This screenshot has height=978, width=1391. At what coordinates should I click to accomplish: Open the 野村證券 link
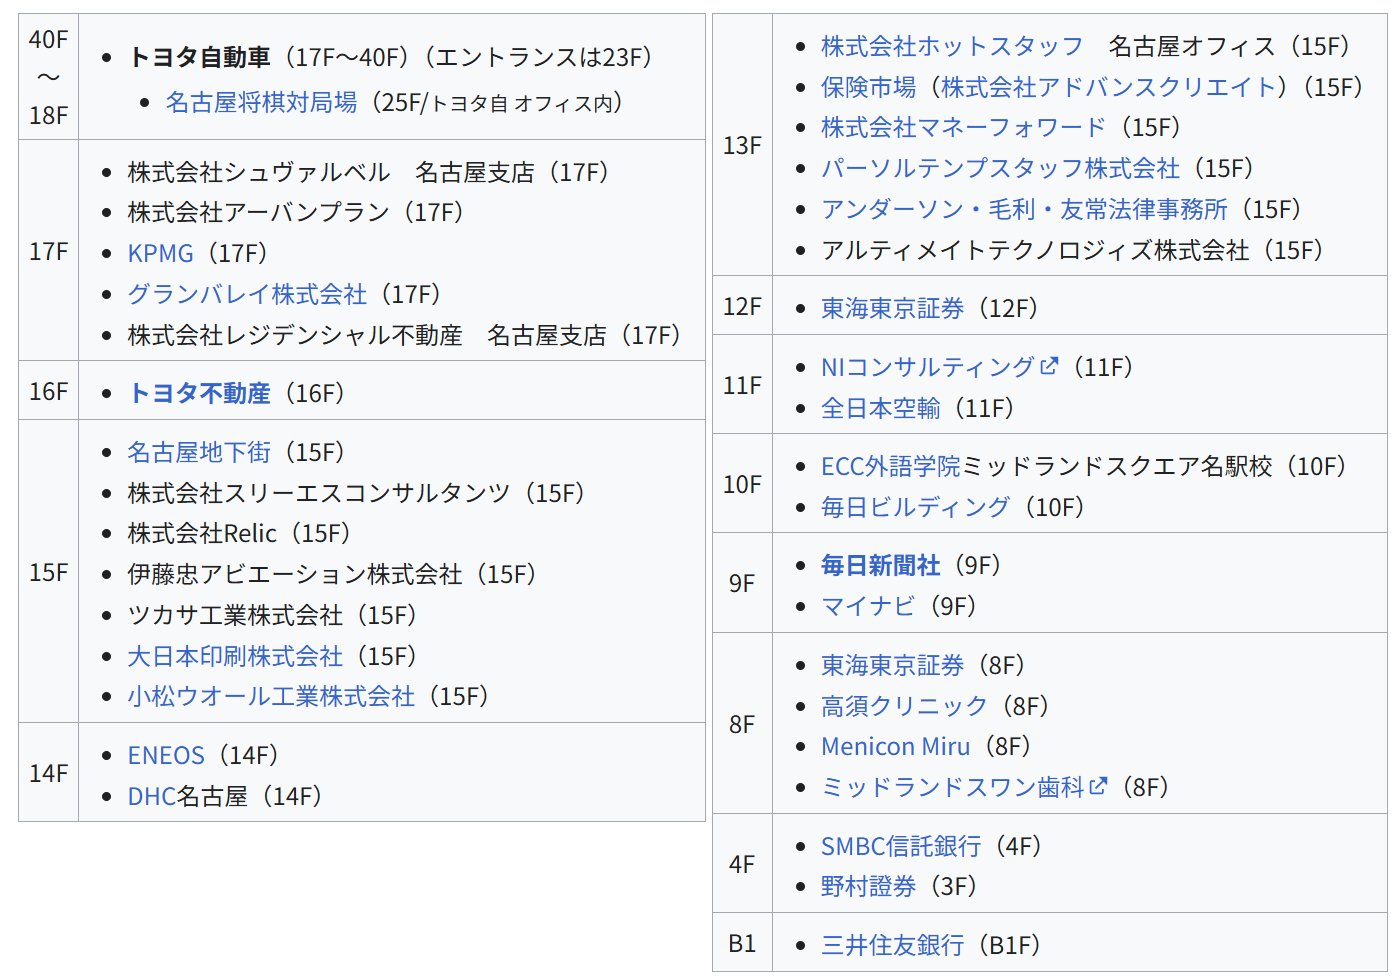tap(868, 886)
